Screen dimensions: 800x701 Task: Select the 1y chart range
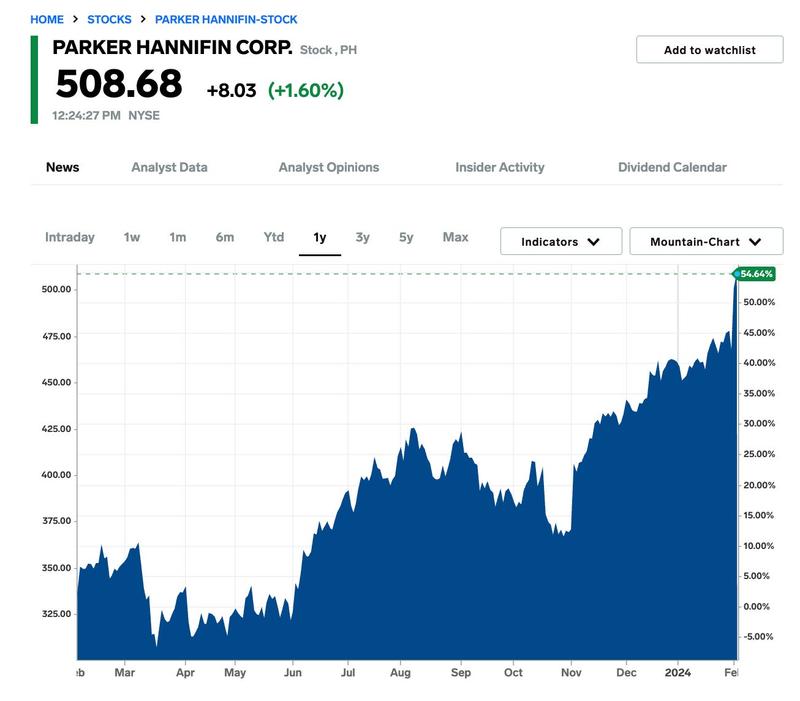point(320,237)
